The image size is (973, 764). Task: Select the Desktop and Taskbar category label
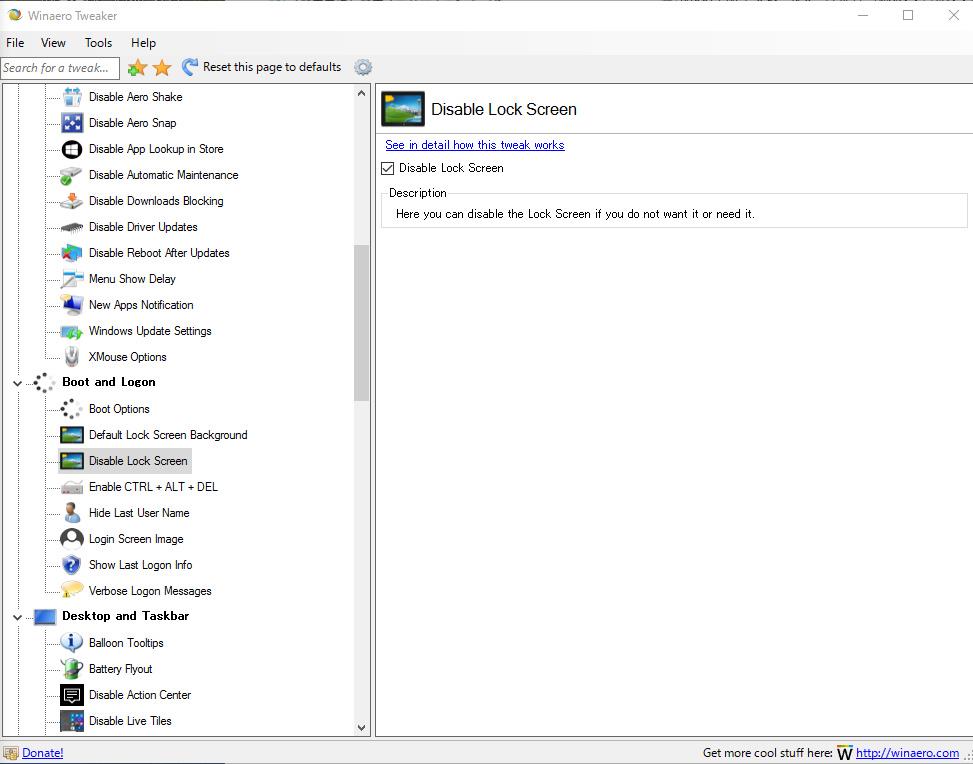tap(125, 616)
